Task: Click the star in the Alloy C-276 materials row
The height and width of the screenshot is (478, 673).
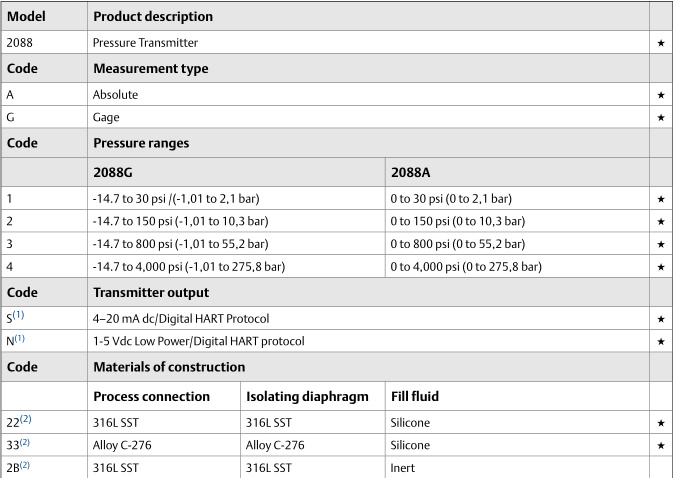Action: (660, 445)
